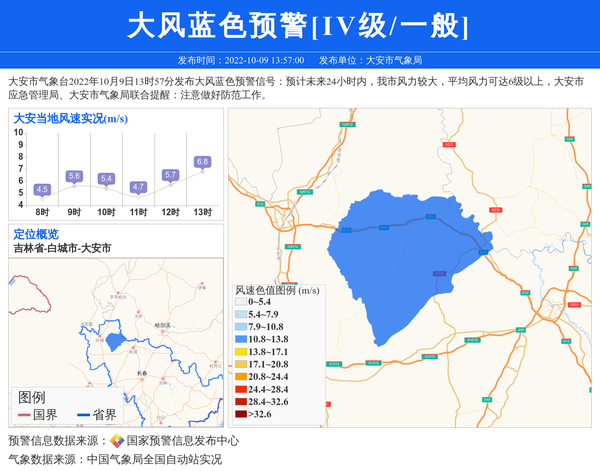This screenshot has width=600, height=471.
Task: Click the '4.7' wind speed badge
Action: [x=138, y=187]
